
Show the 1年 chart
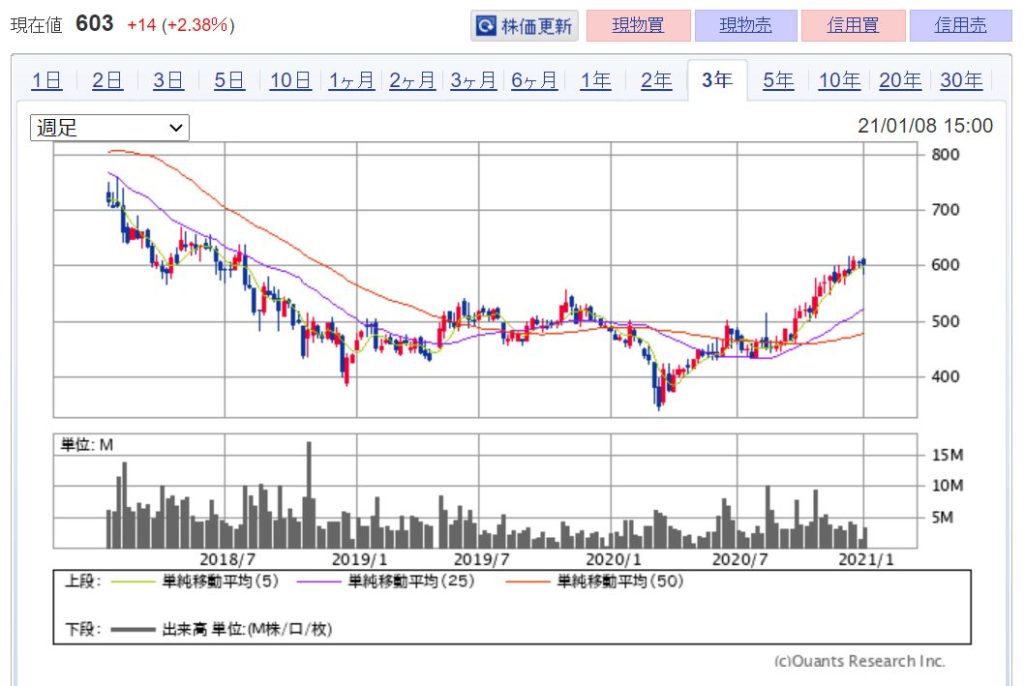click(596, 80)
